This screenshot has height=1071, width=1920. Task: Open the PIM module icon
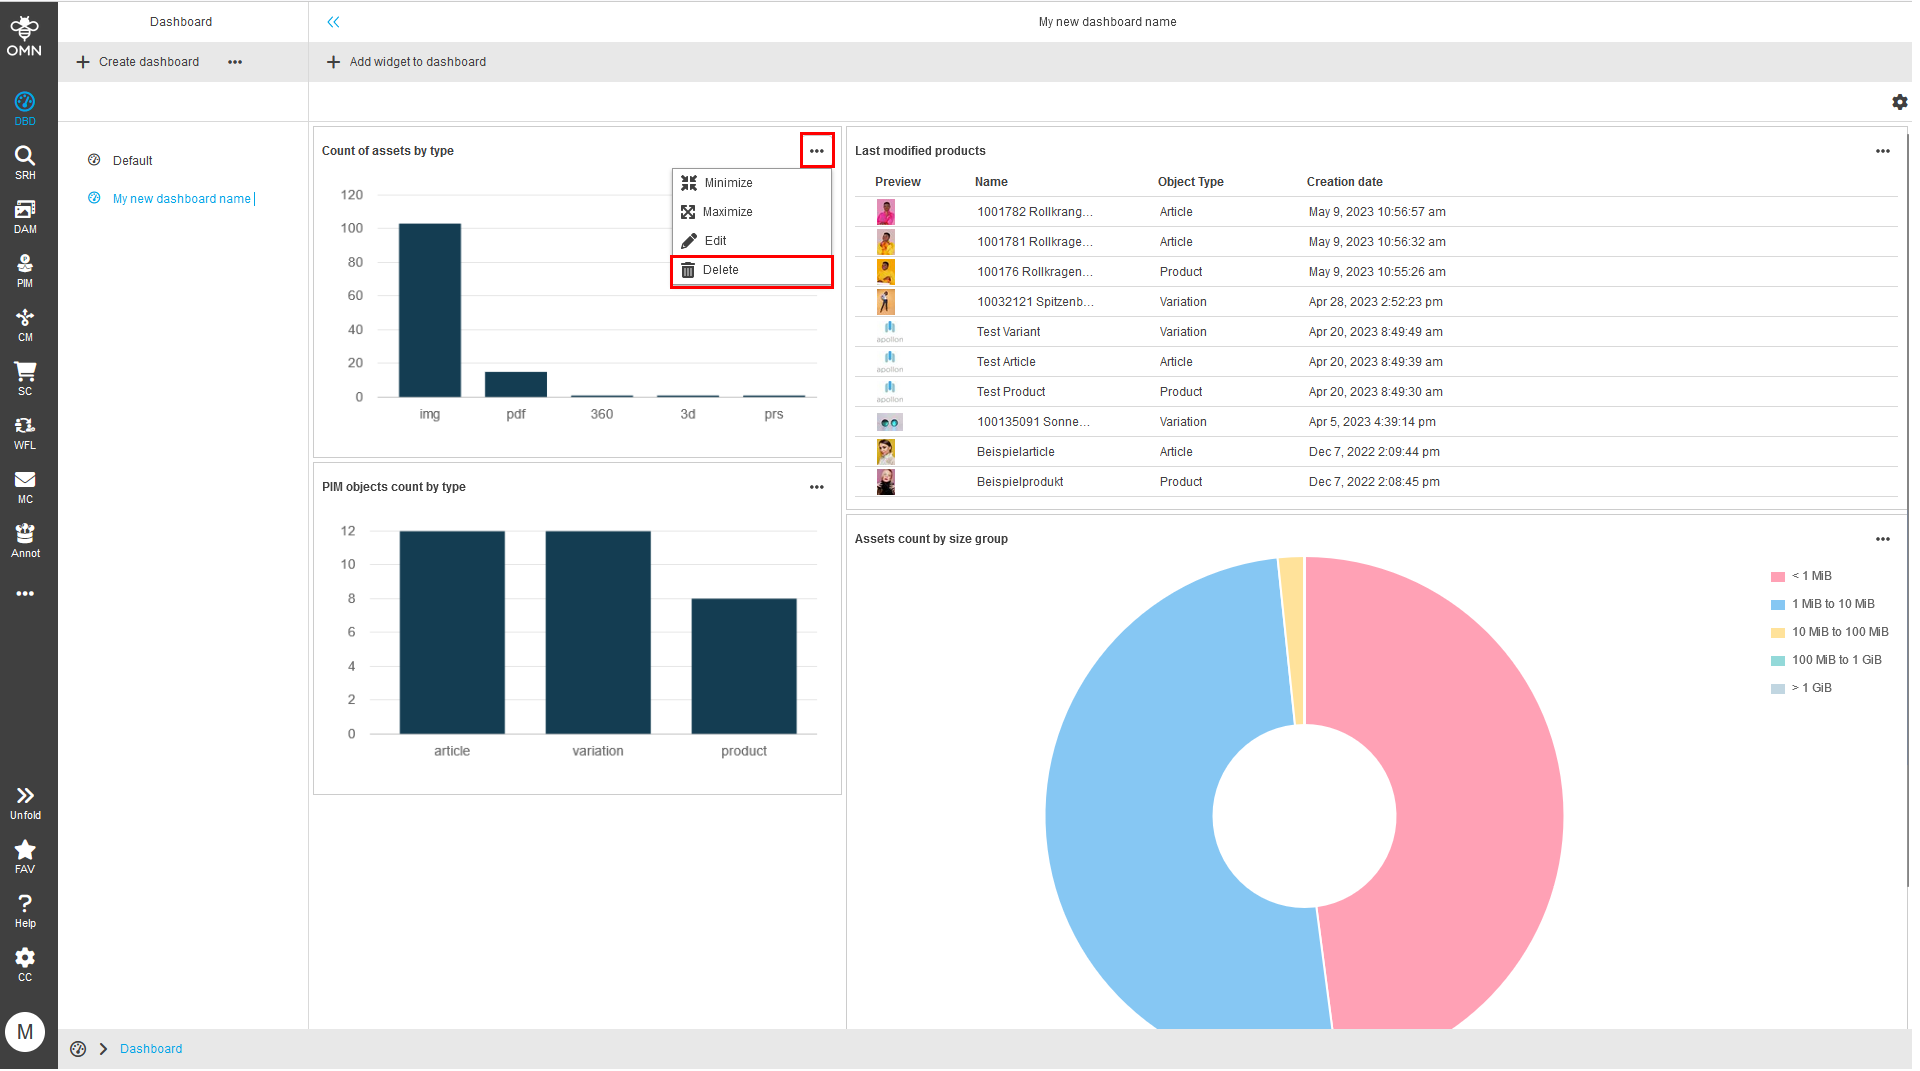click(x=25, y=269)
